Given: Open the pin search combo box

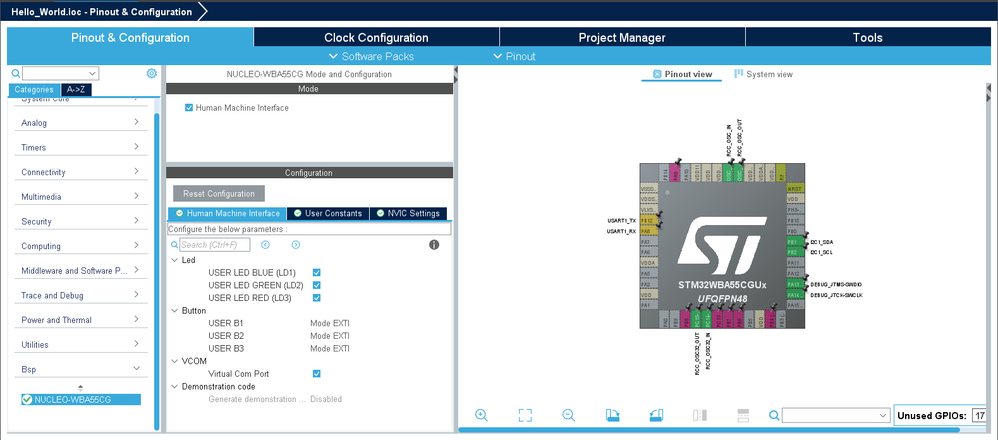Looking at the screenshot, I should pos(835,415).
